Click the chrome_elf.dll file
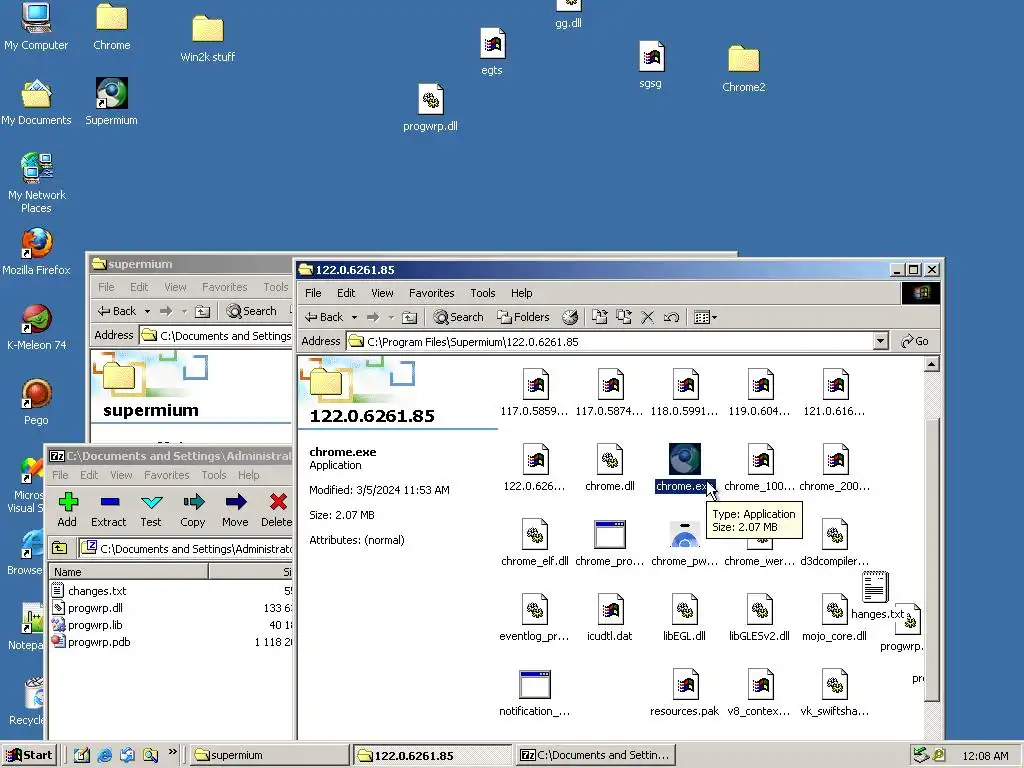1024x768 pixels. (x=535, y=534)
